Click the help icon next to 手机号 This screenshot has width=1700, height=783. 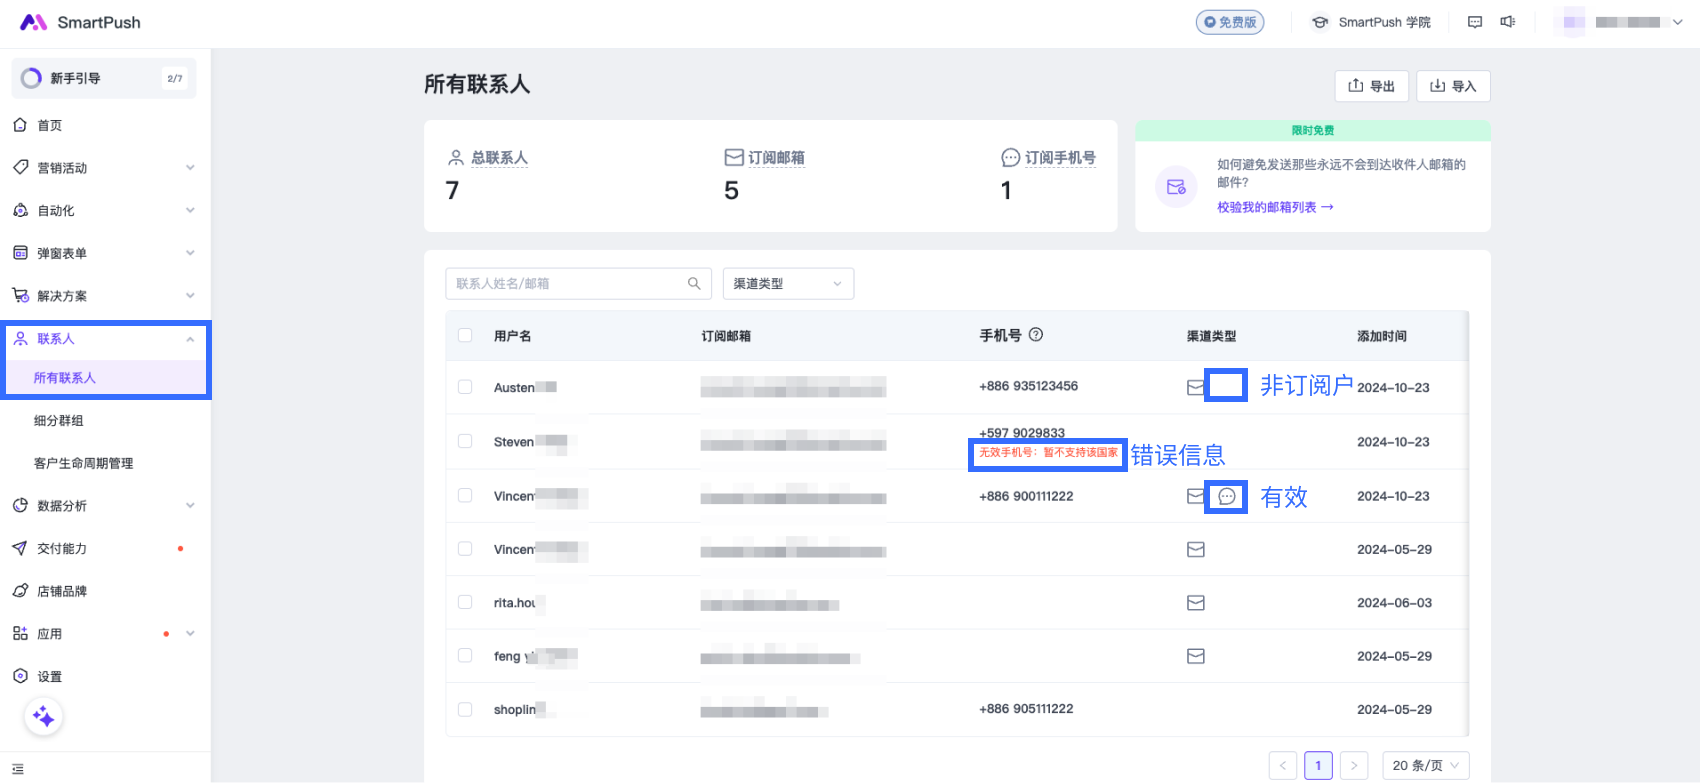[x=1036, y=335]
